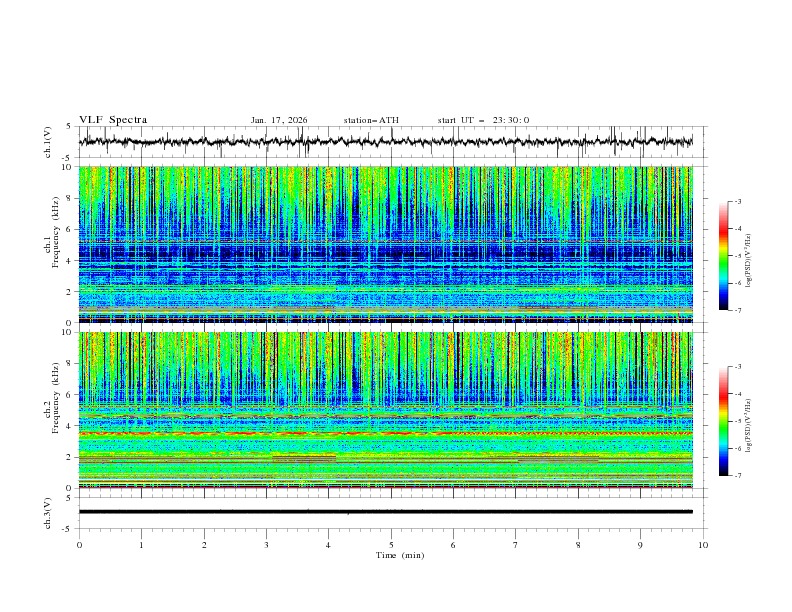Click the 'VLF Spectra' title text
The image size is (792, 612).
[x=113, y=120]
